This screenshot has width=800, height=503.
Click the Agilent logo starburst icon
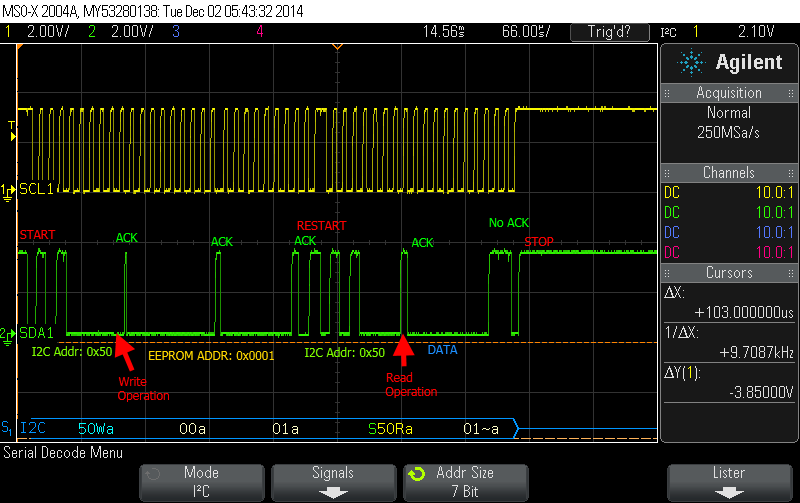[x=691, y=63]
